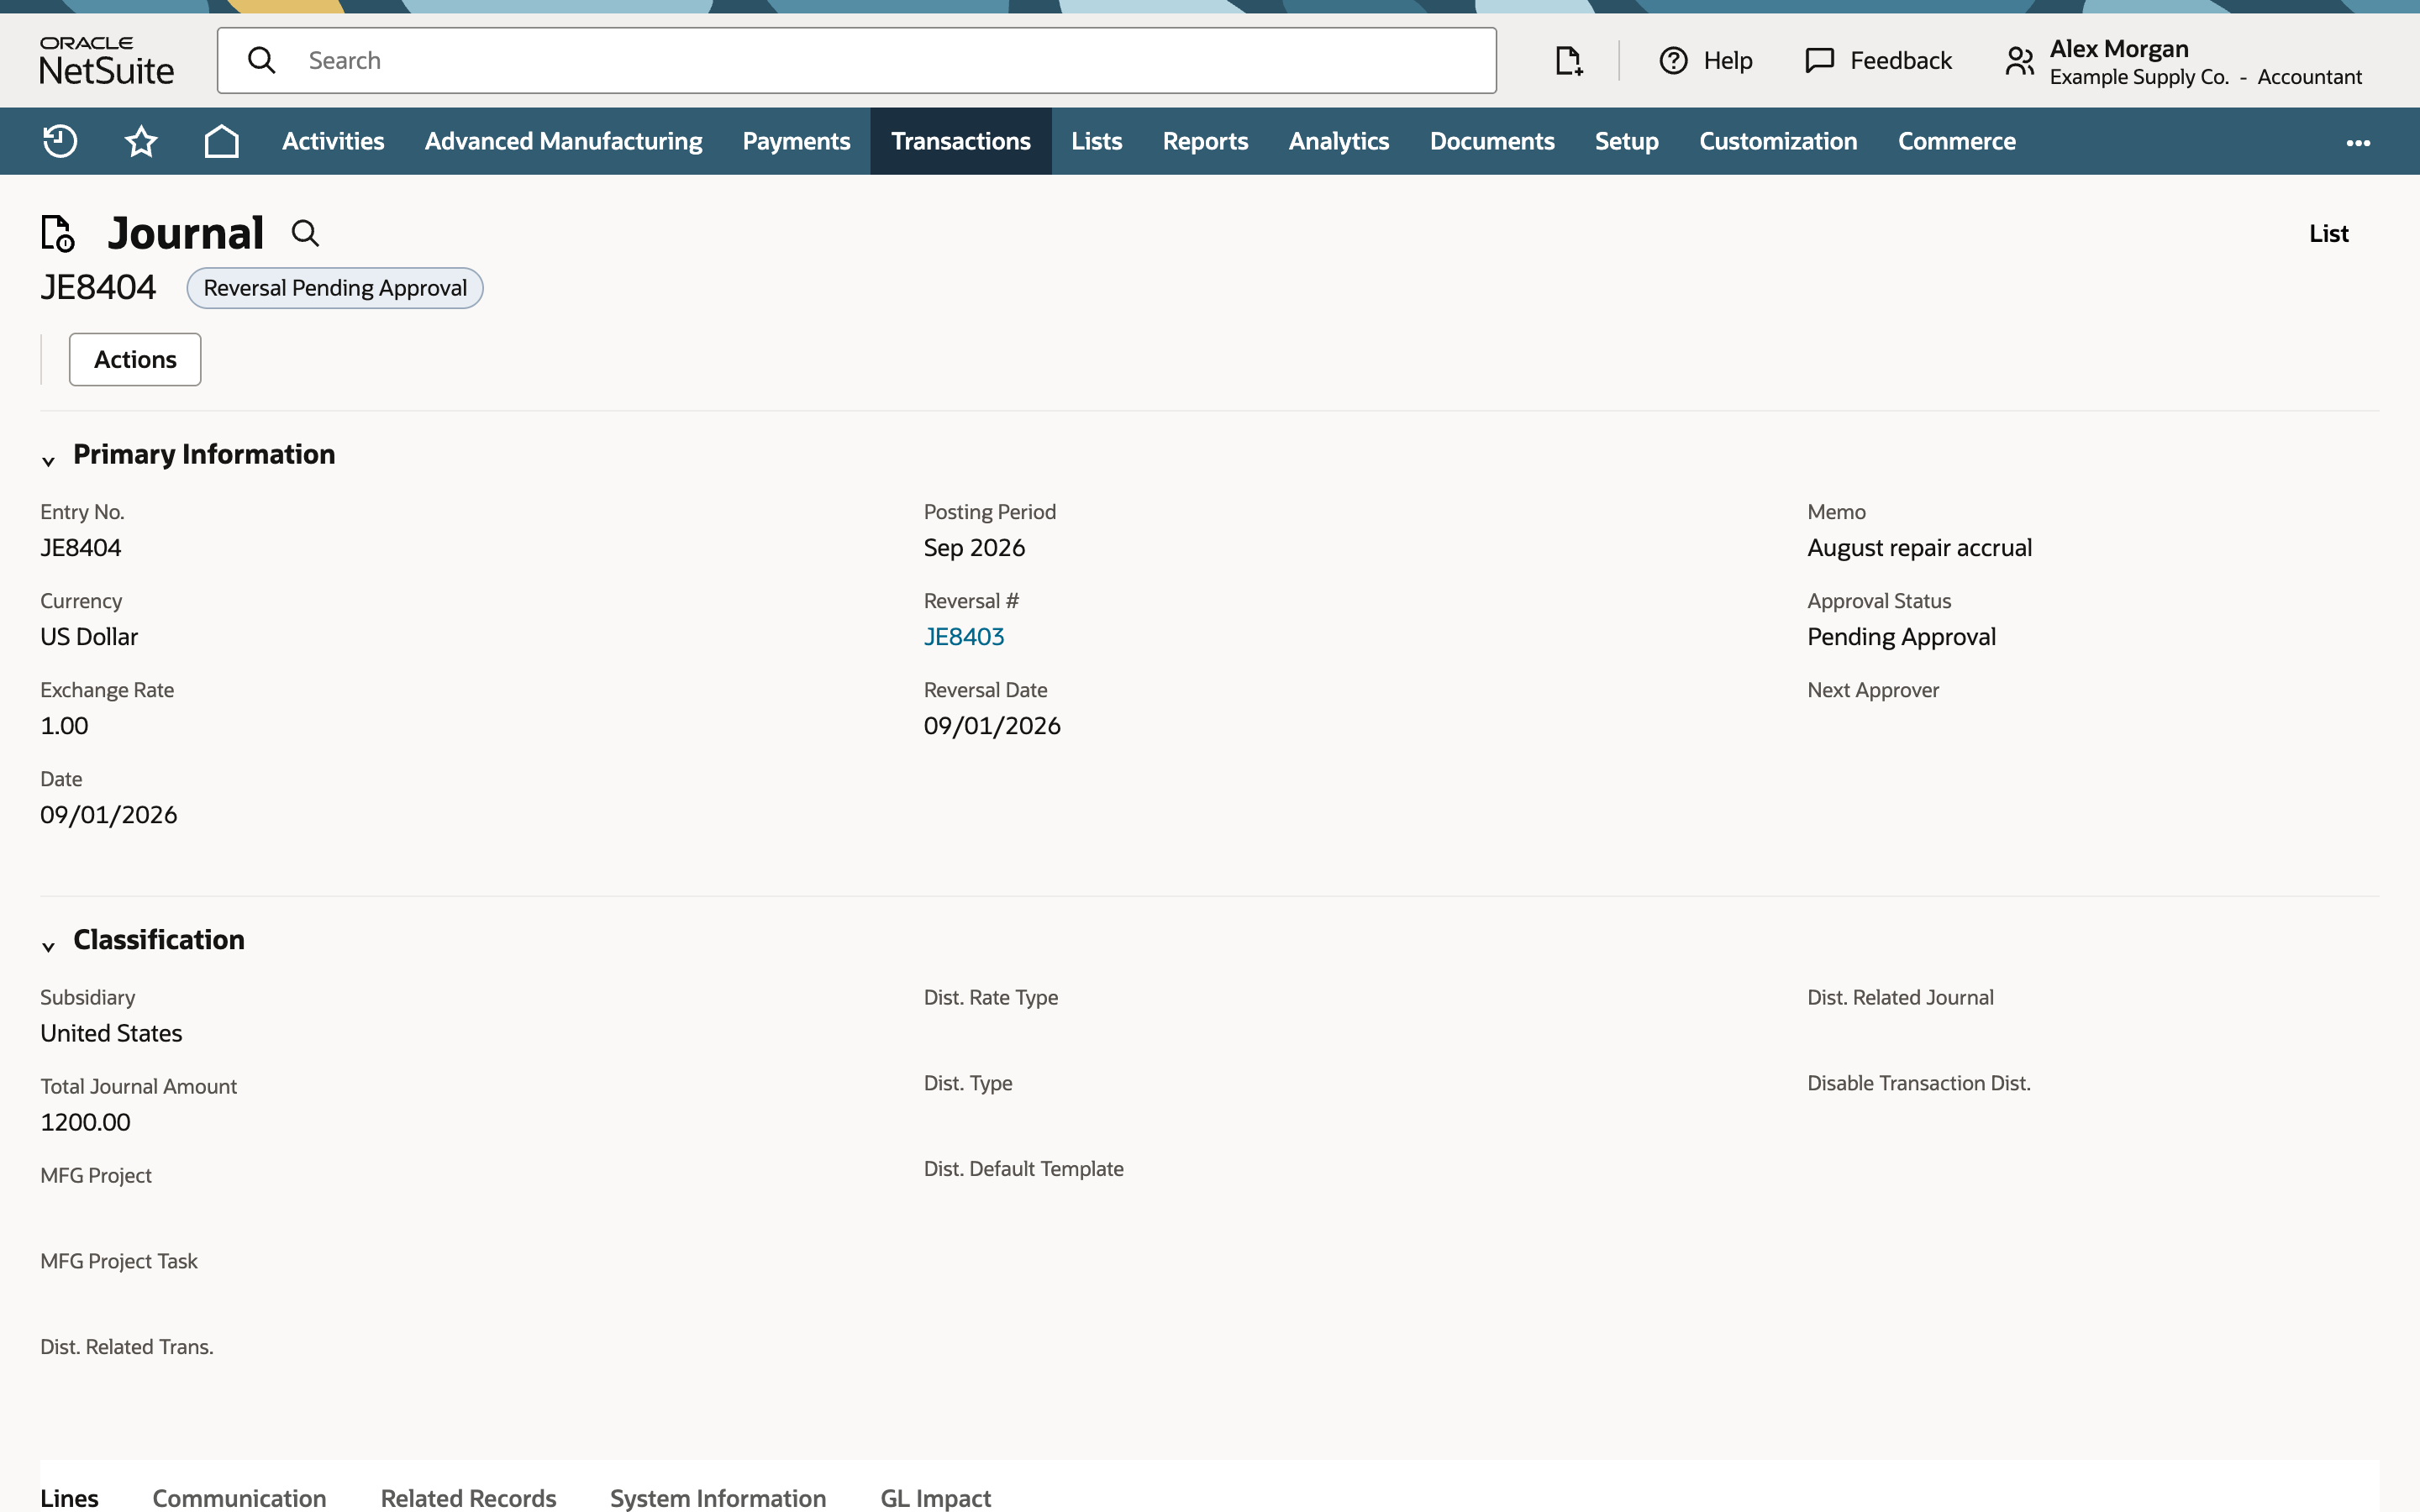
Task: Go to the Home icon
Action: click(221, 141)
